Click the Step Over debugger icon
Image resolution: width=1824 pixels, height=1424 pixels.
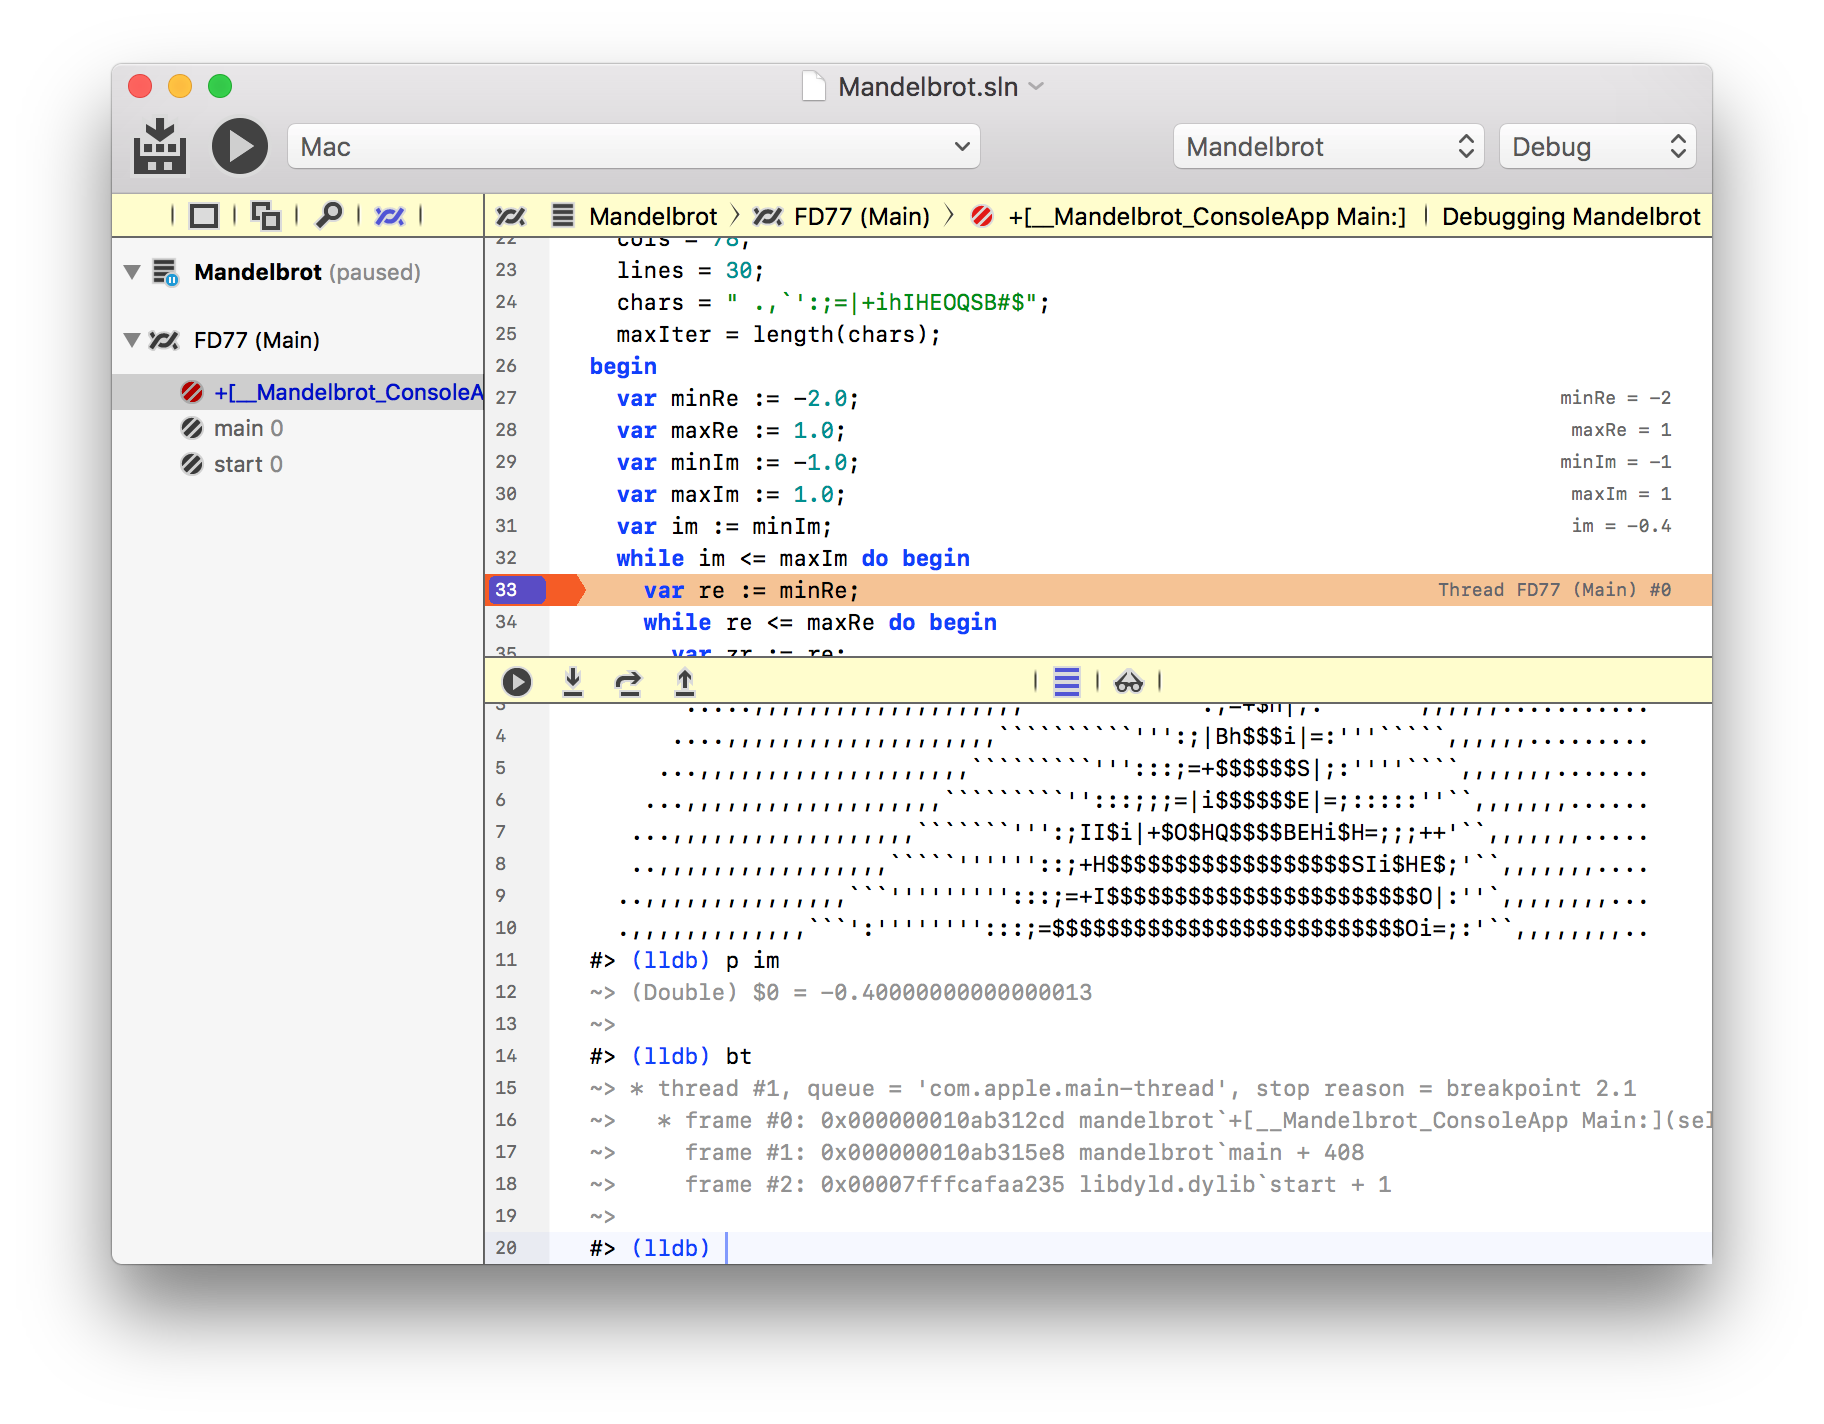[x=628, y=682]
